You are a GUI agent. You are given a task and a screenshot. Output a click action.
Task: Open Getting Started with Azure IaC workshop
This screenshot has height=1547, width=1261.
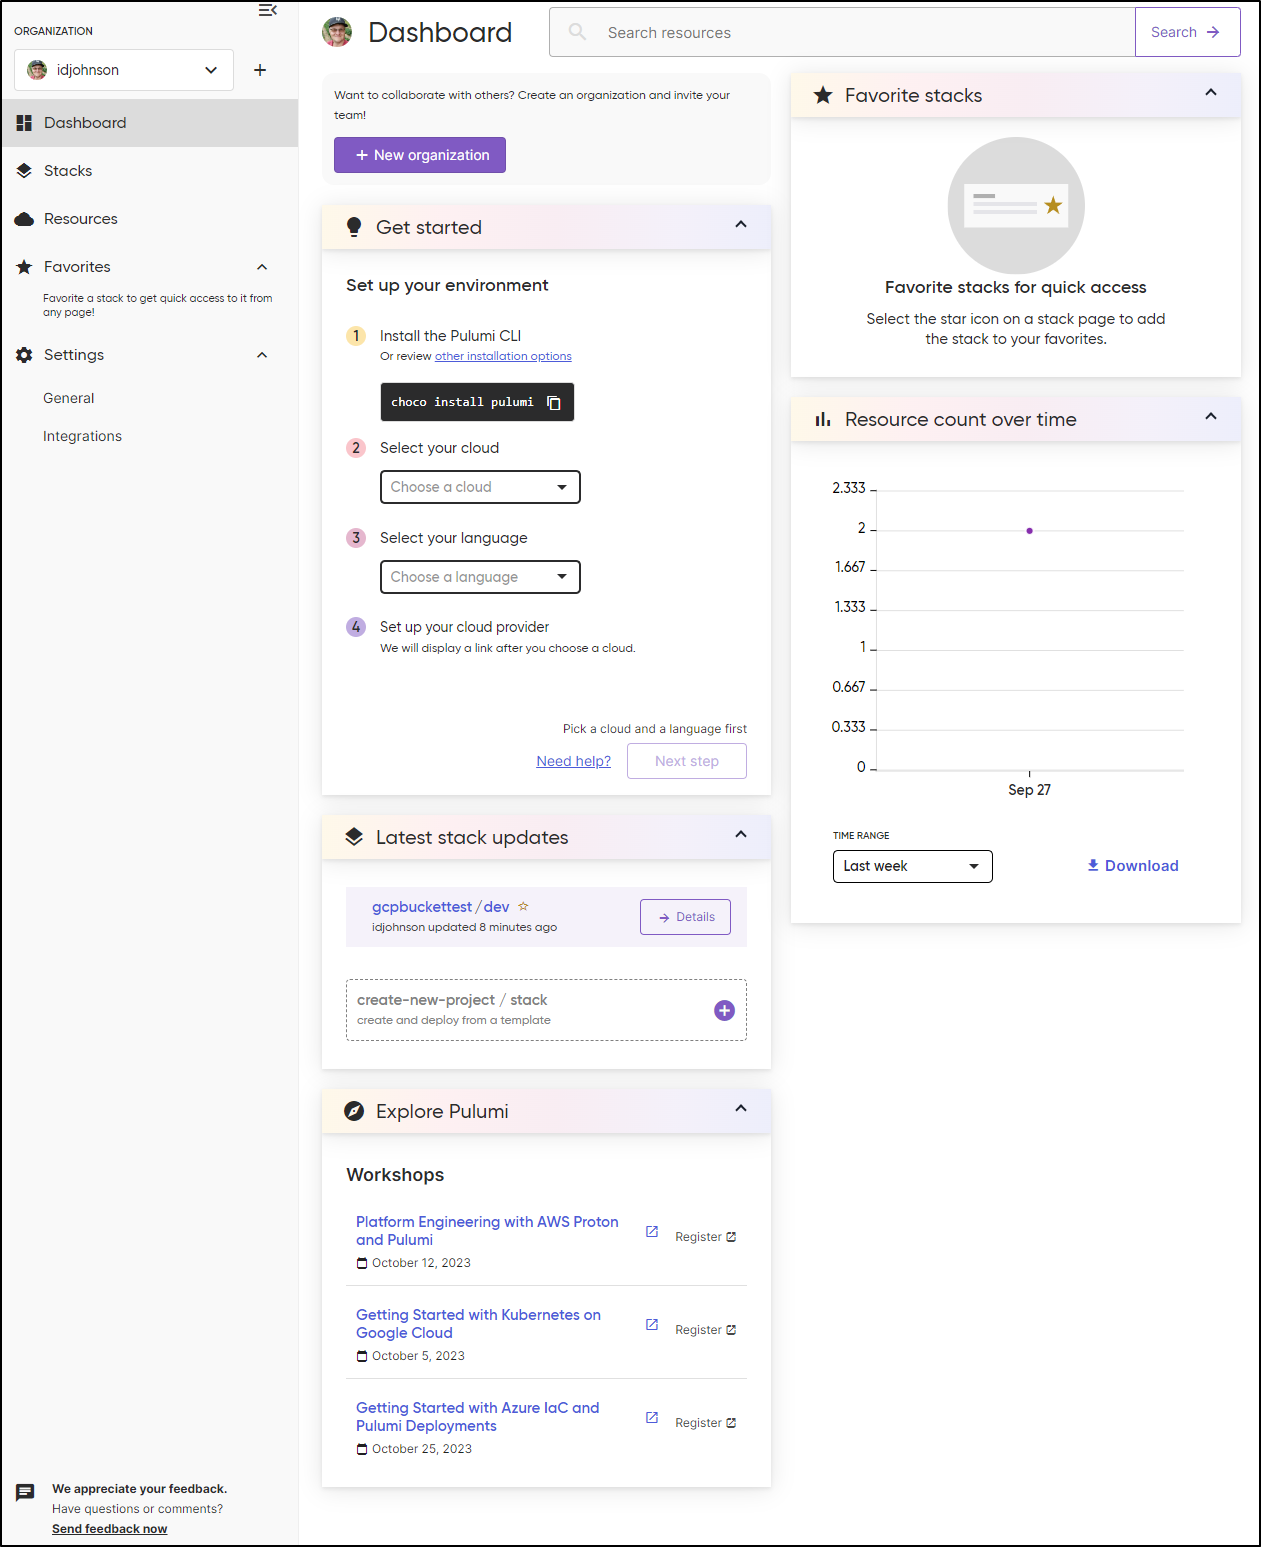pyautogui.click(x=478, y=1417)
